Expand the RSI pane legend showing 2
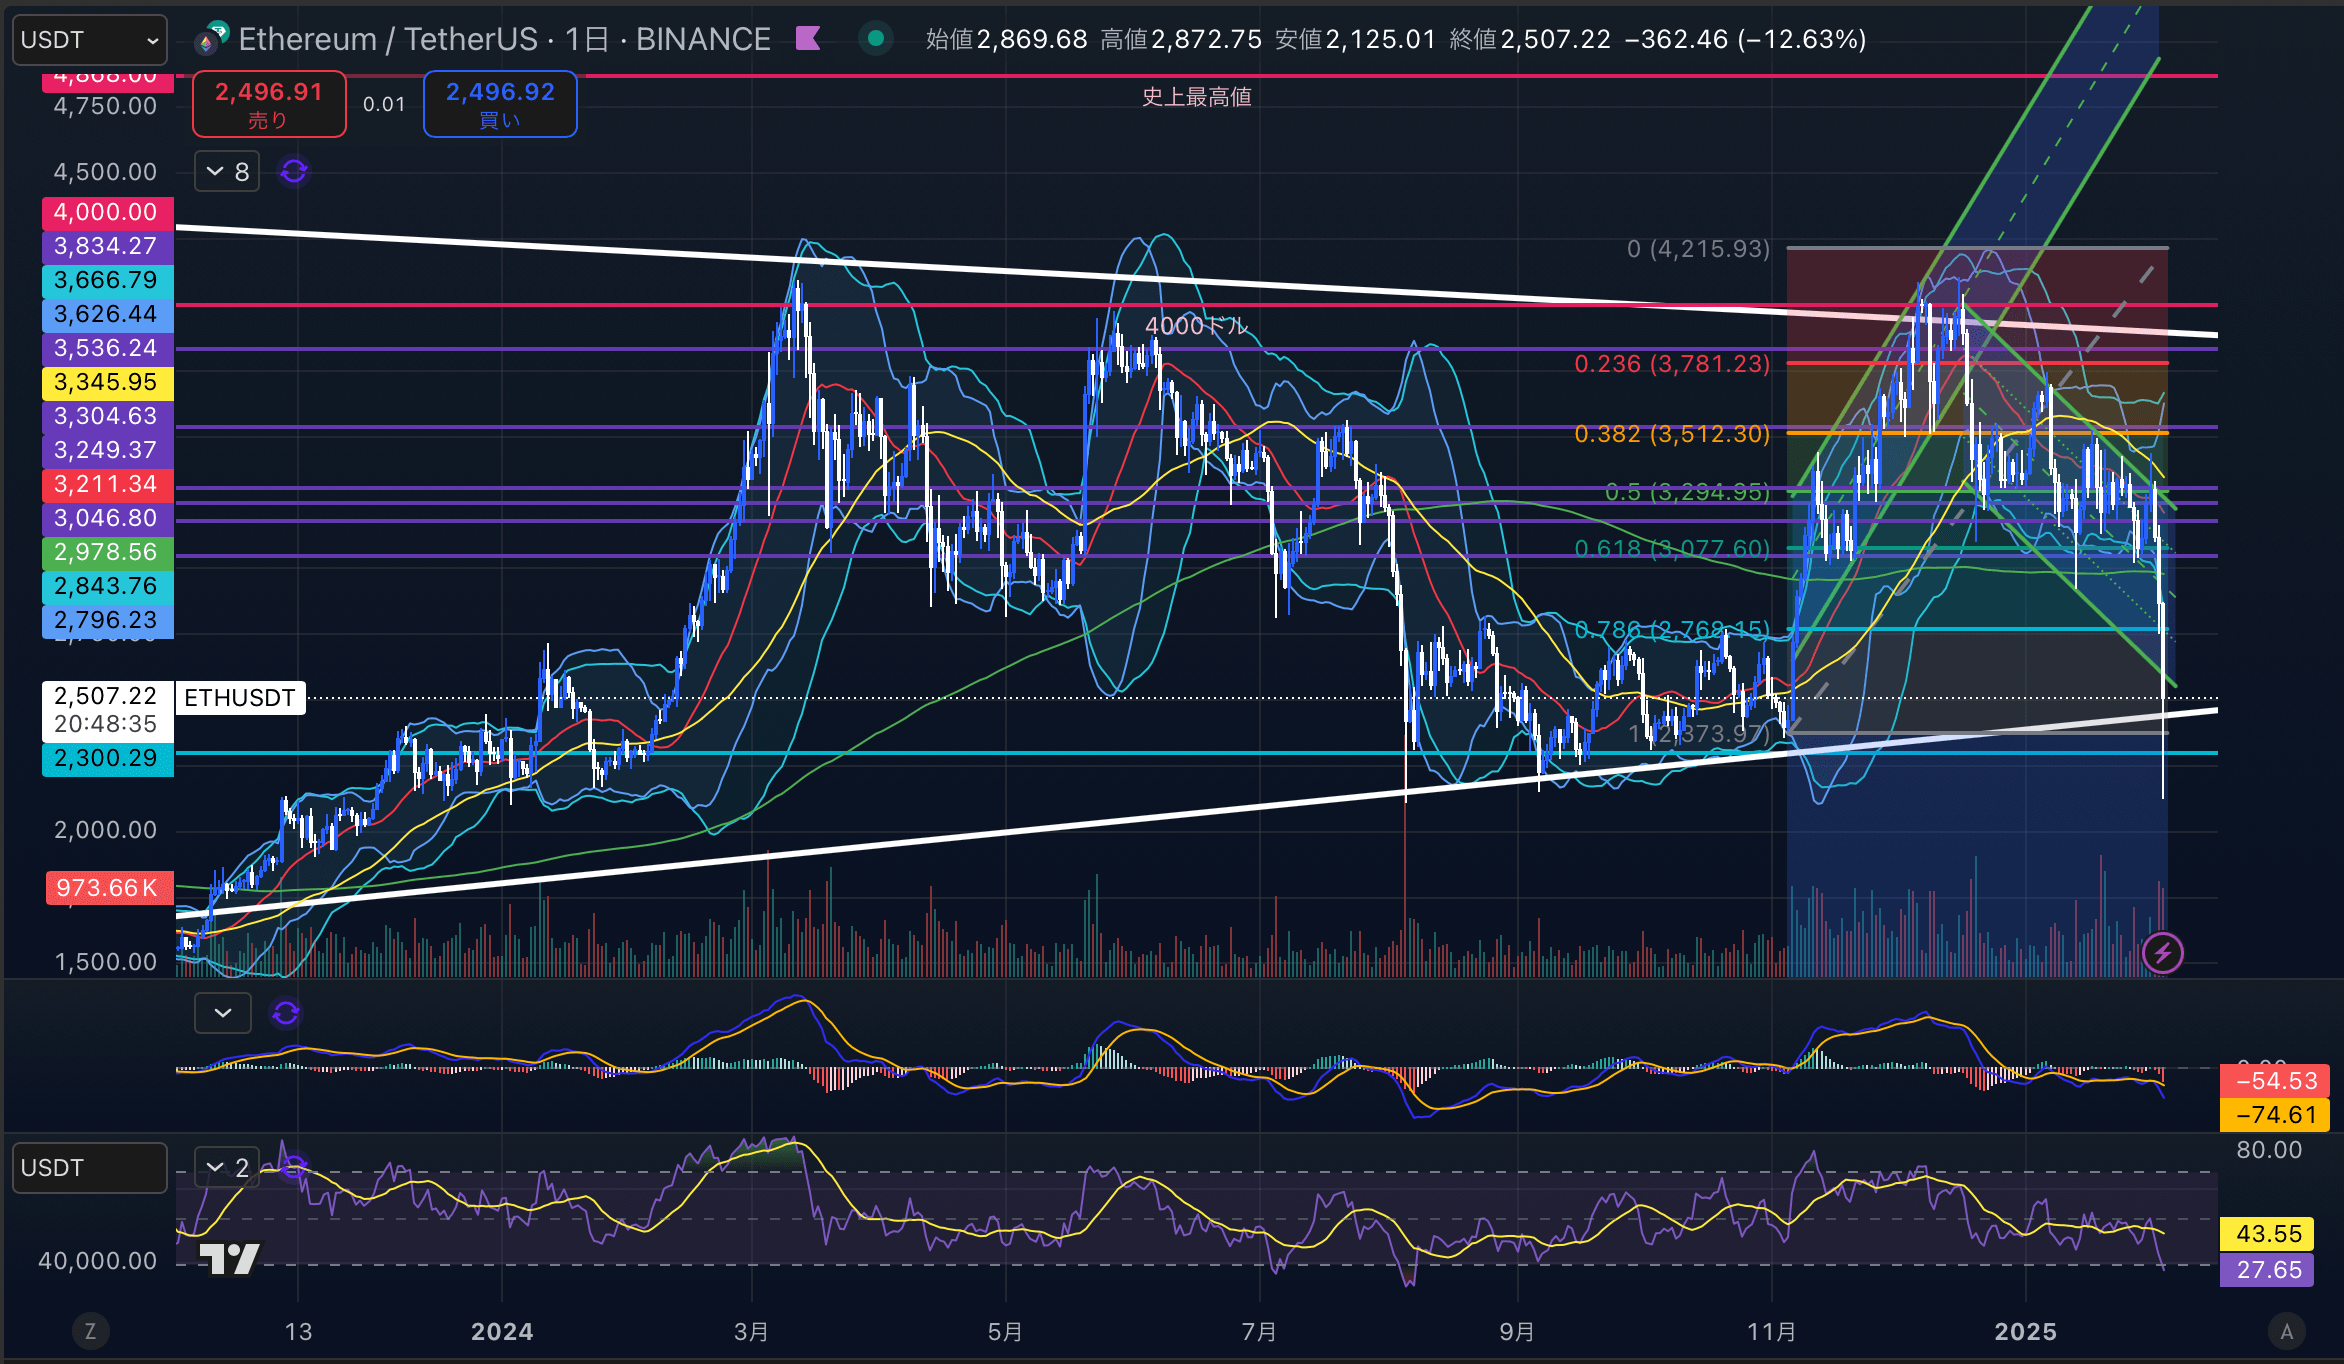The height and width of the screenshot is (1364, 2344). pos(227,1167)
